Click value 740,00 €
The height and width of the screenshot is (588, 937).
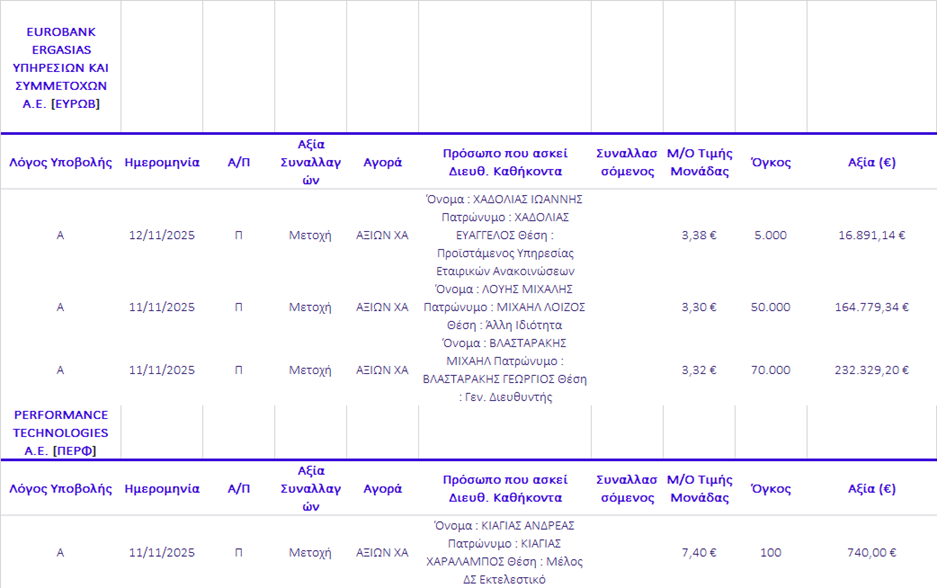[x=872, y=553]
